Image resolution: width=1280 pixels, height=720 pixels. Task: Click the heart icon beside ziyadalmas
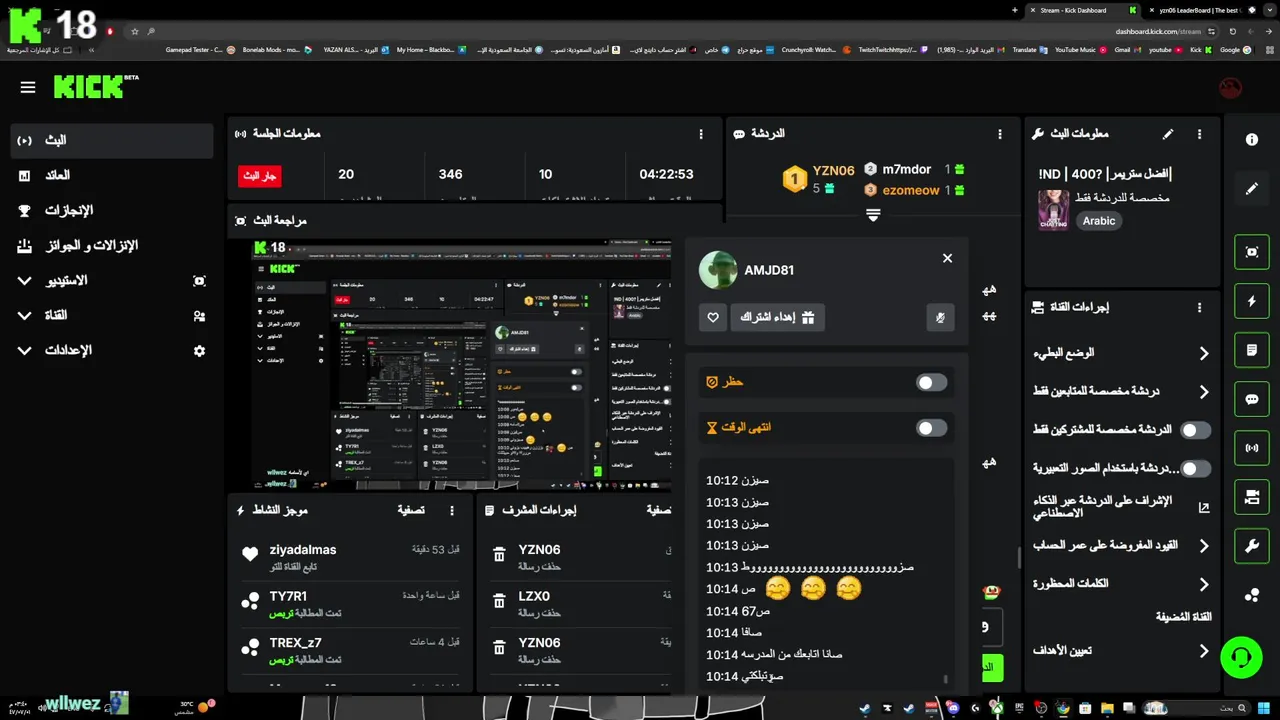pos(250,554)
